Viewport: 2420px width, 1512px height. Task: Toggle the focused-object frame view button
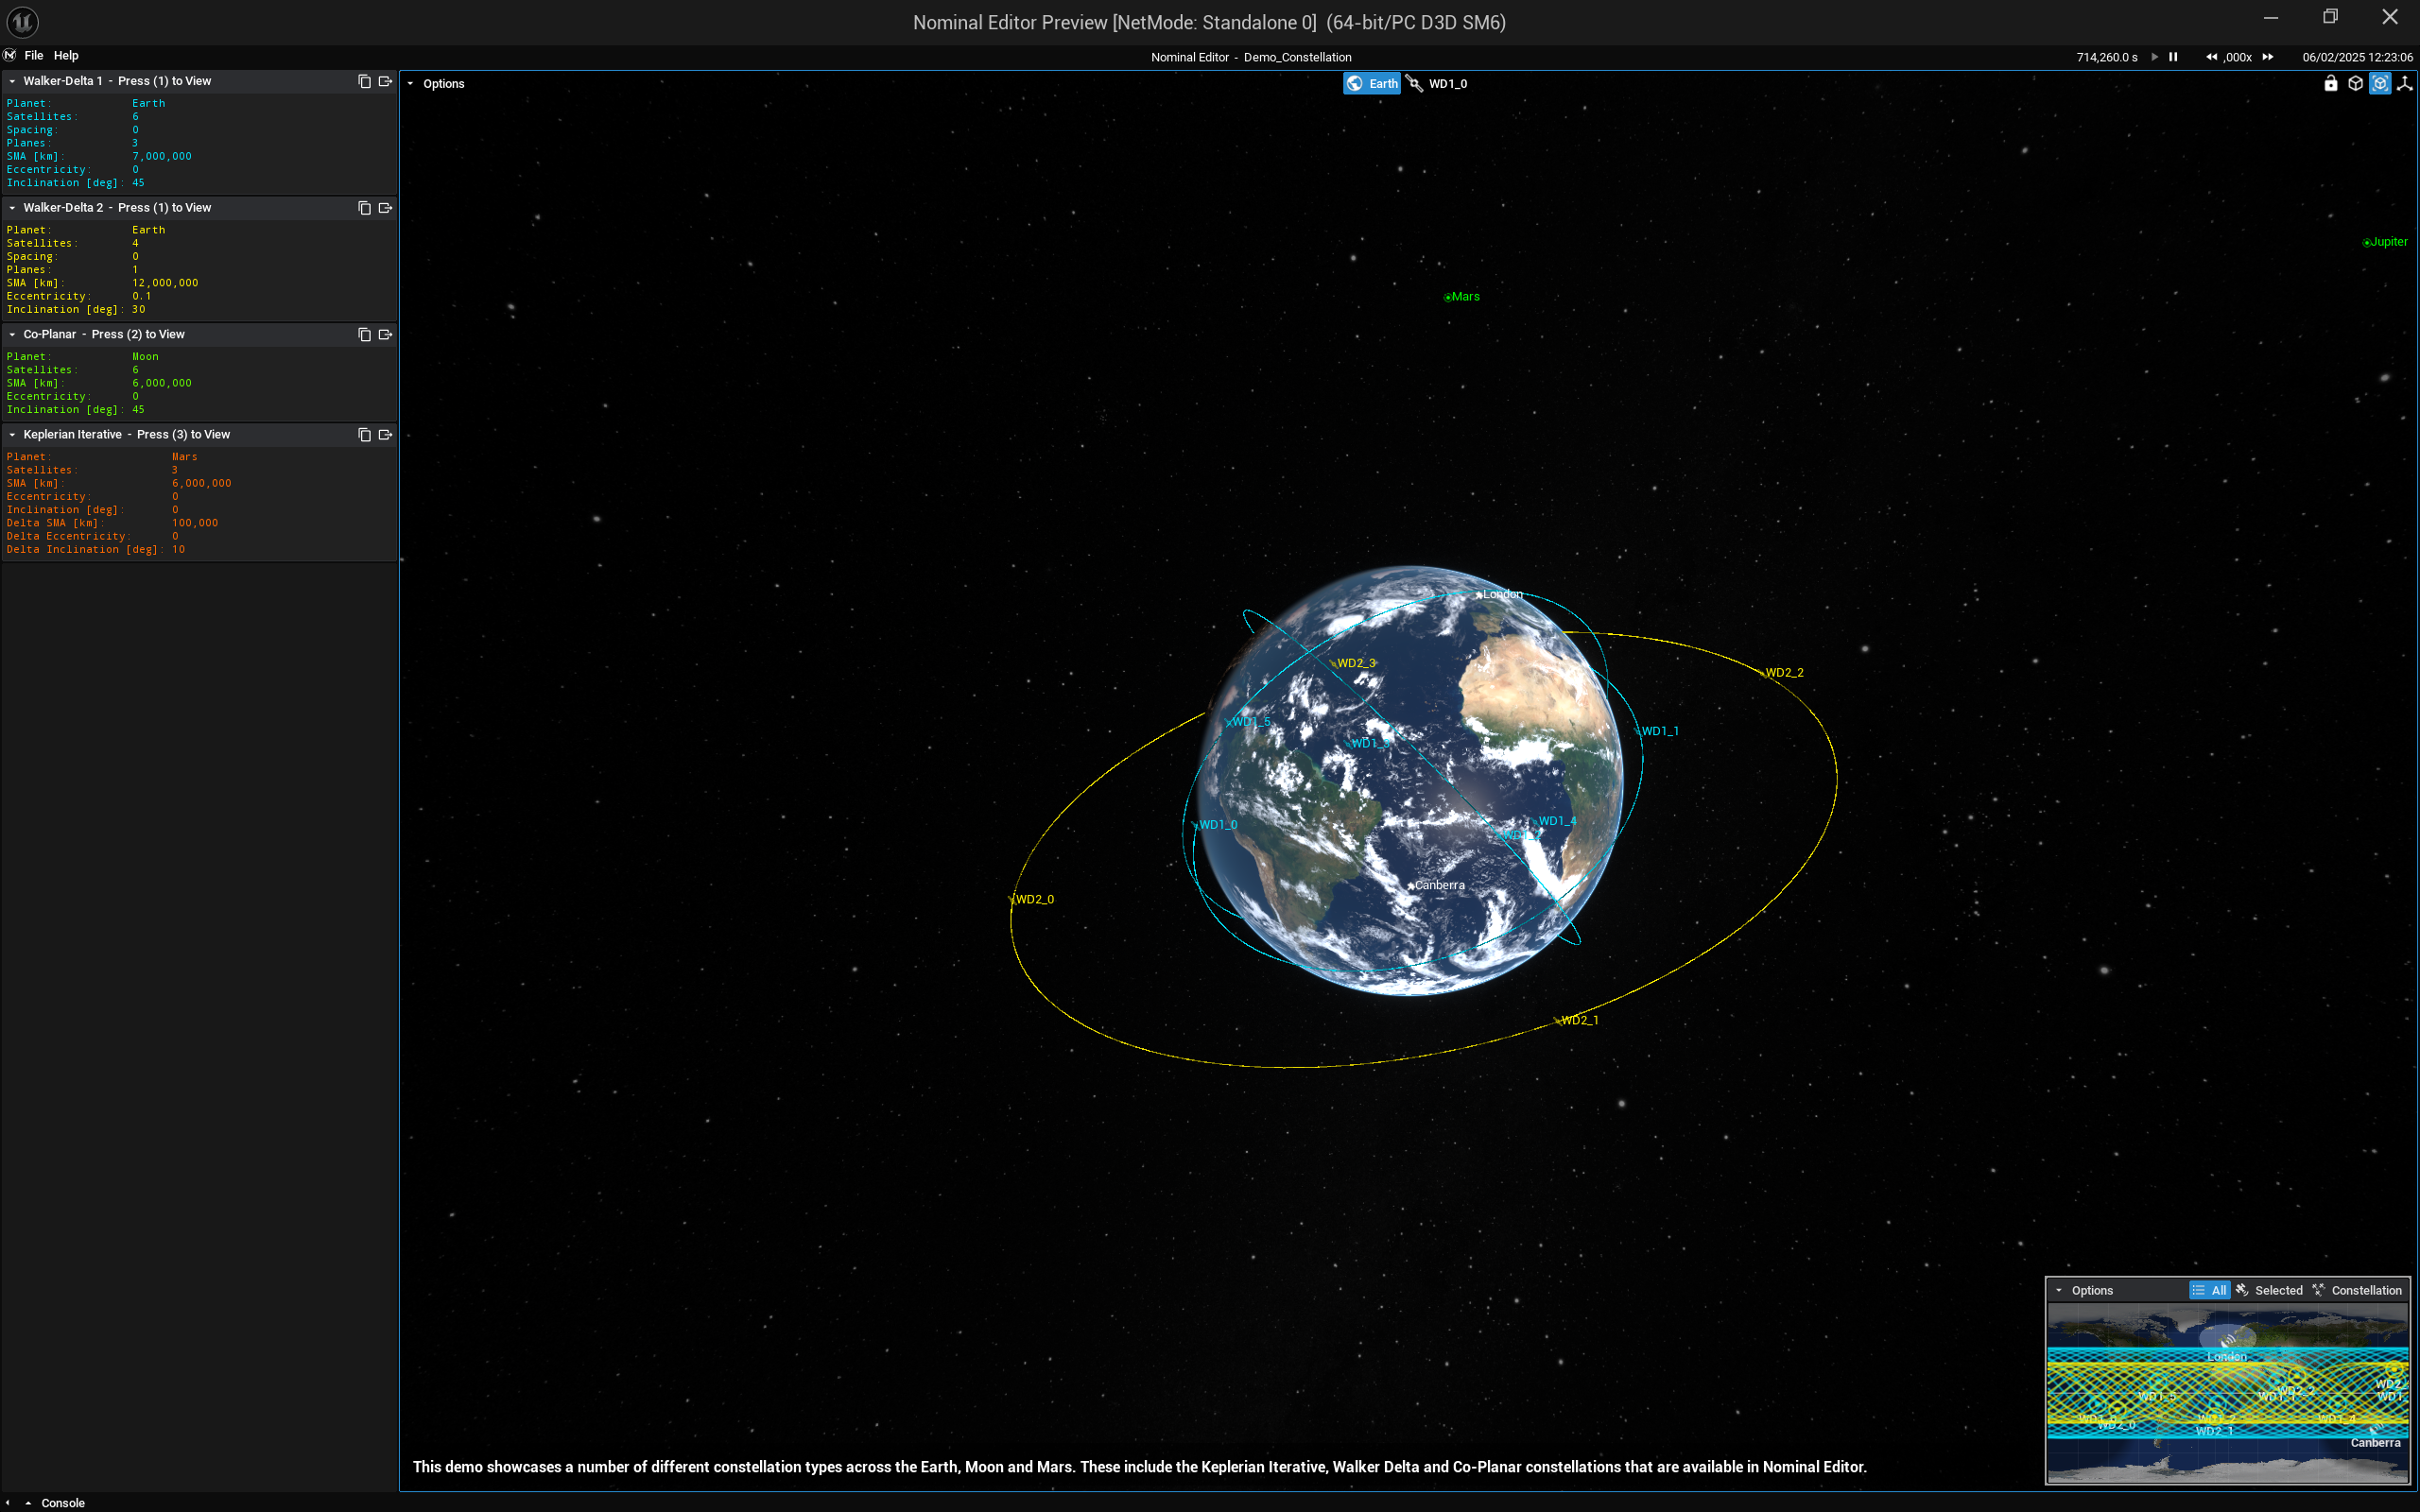2380,84
